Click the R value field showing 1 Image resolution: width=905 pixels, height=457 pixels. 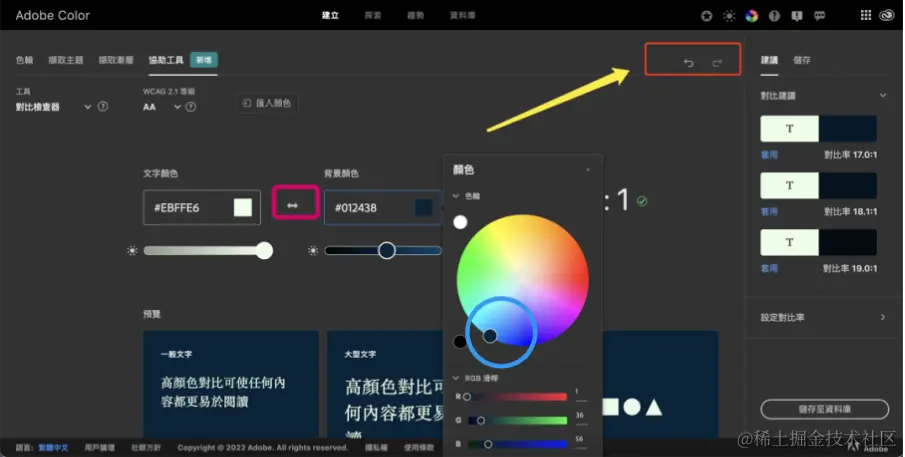tap(581, 394)
